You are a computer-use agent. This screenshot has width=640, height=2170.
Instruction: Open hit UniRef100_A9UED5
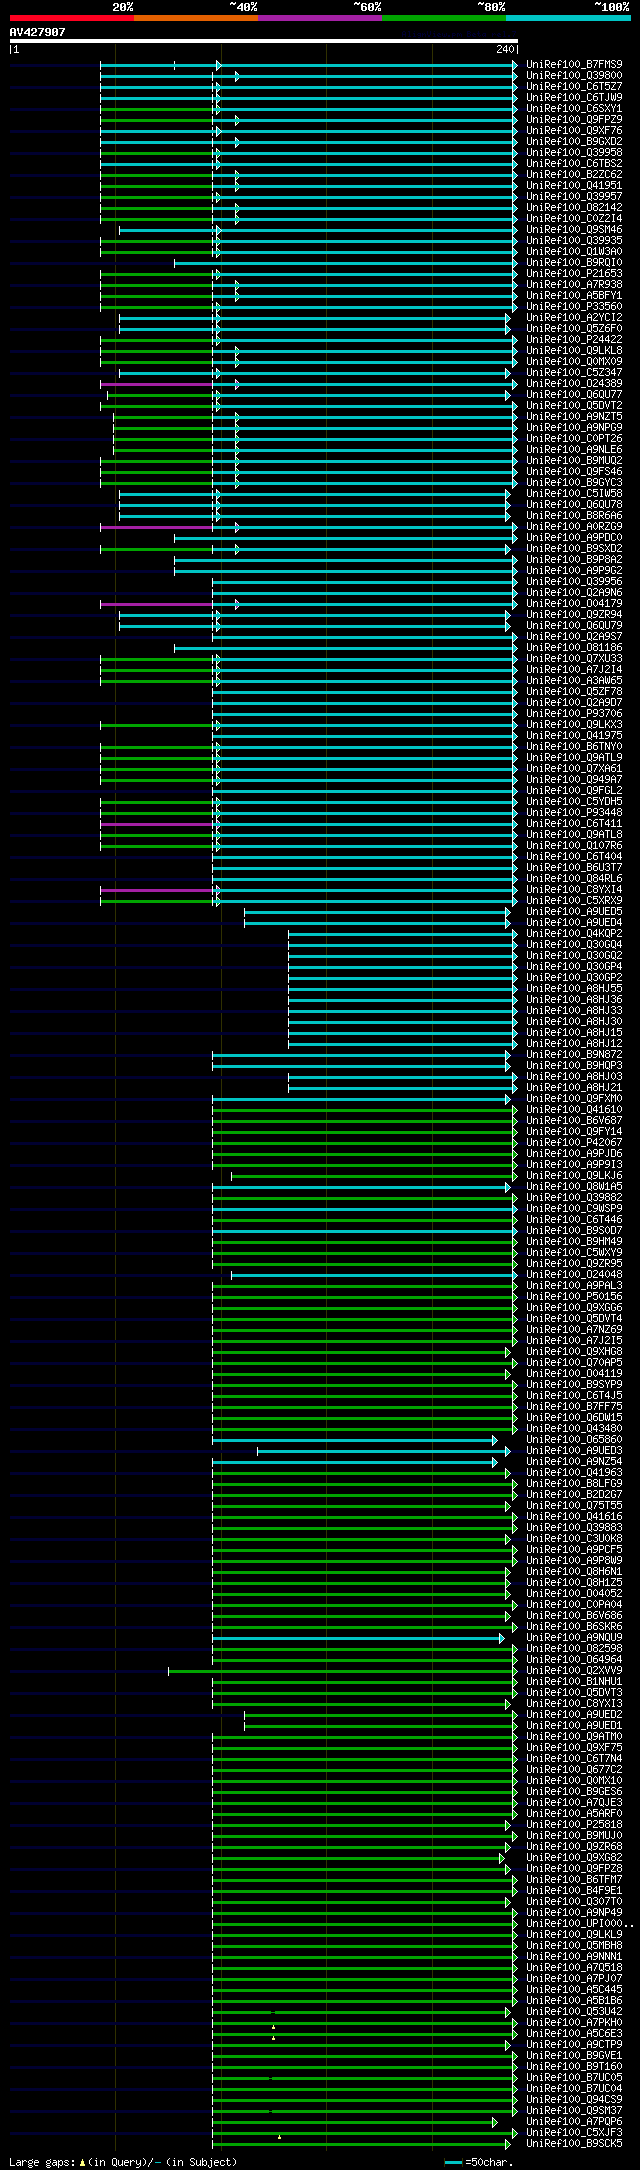pos(574,911)
